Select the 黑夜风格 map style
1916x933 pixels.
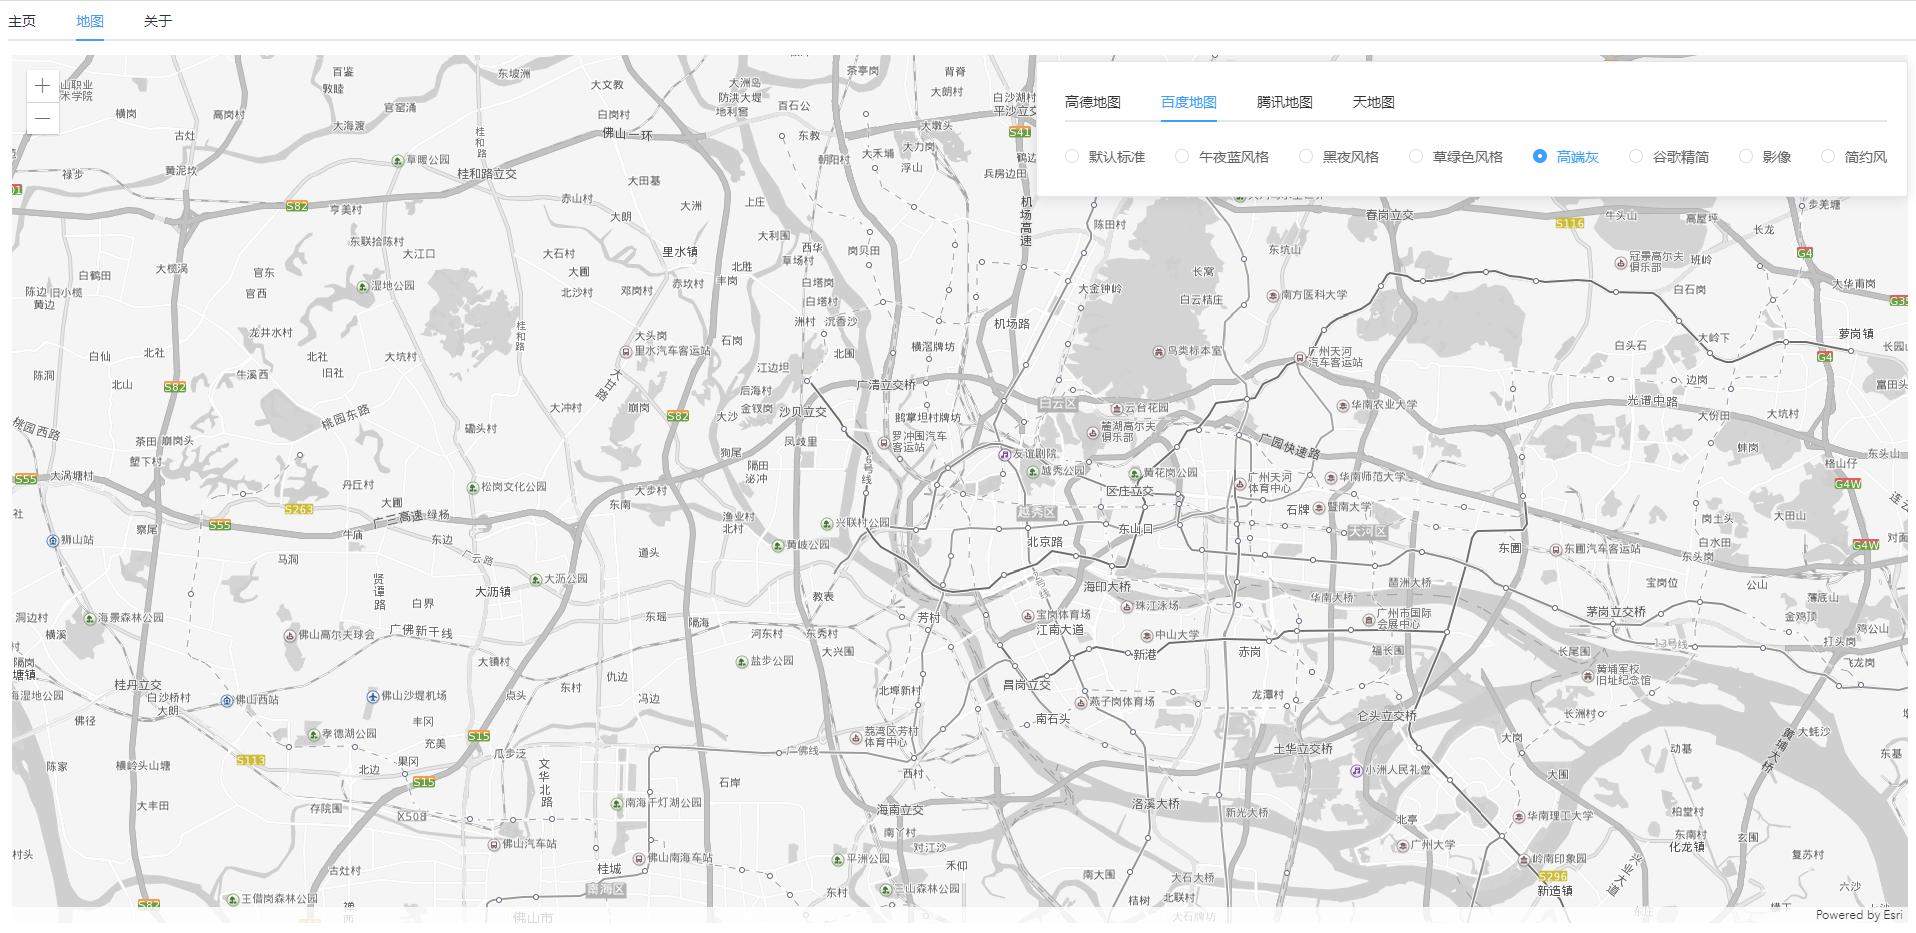(x=1305, y=156)
